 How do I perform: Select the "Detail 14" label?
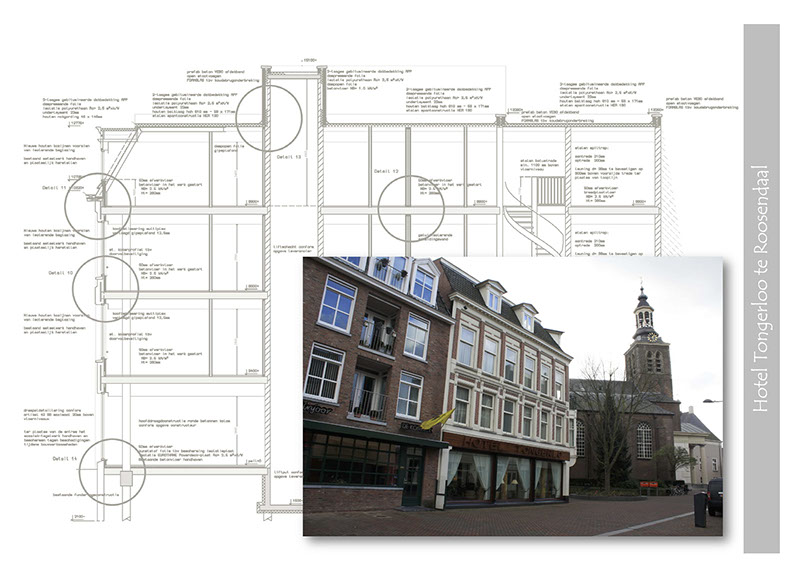tap(64, 458)
